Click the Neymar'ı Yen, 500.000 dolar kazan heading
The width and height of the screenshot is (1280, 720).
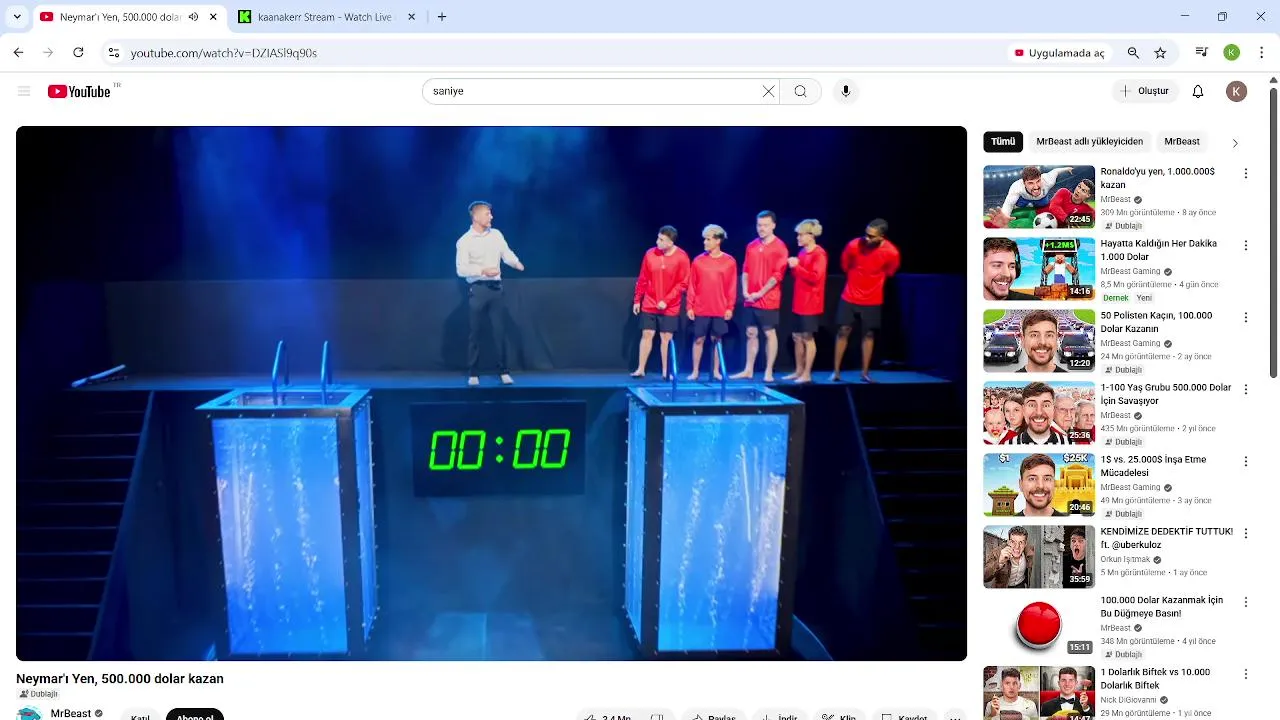click(x=120, y=679)
